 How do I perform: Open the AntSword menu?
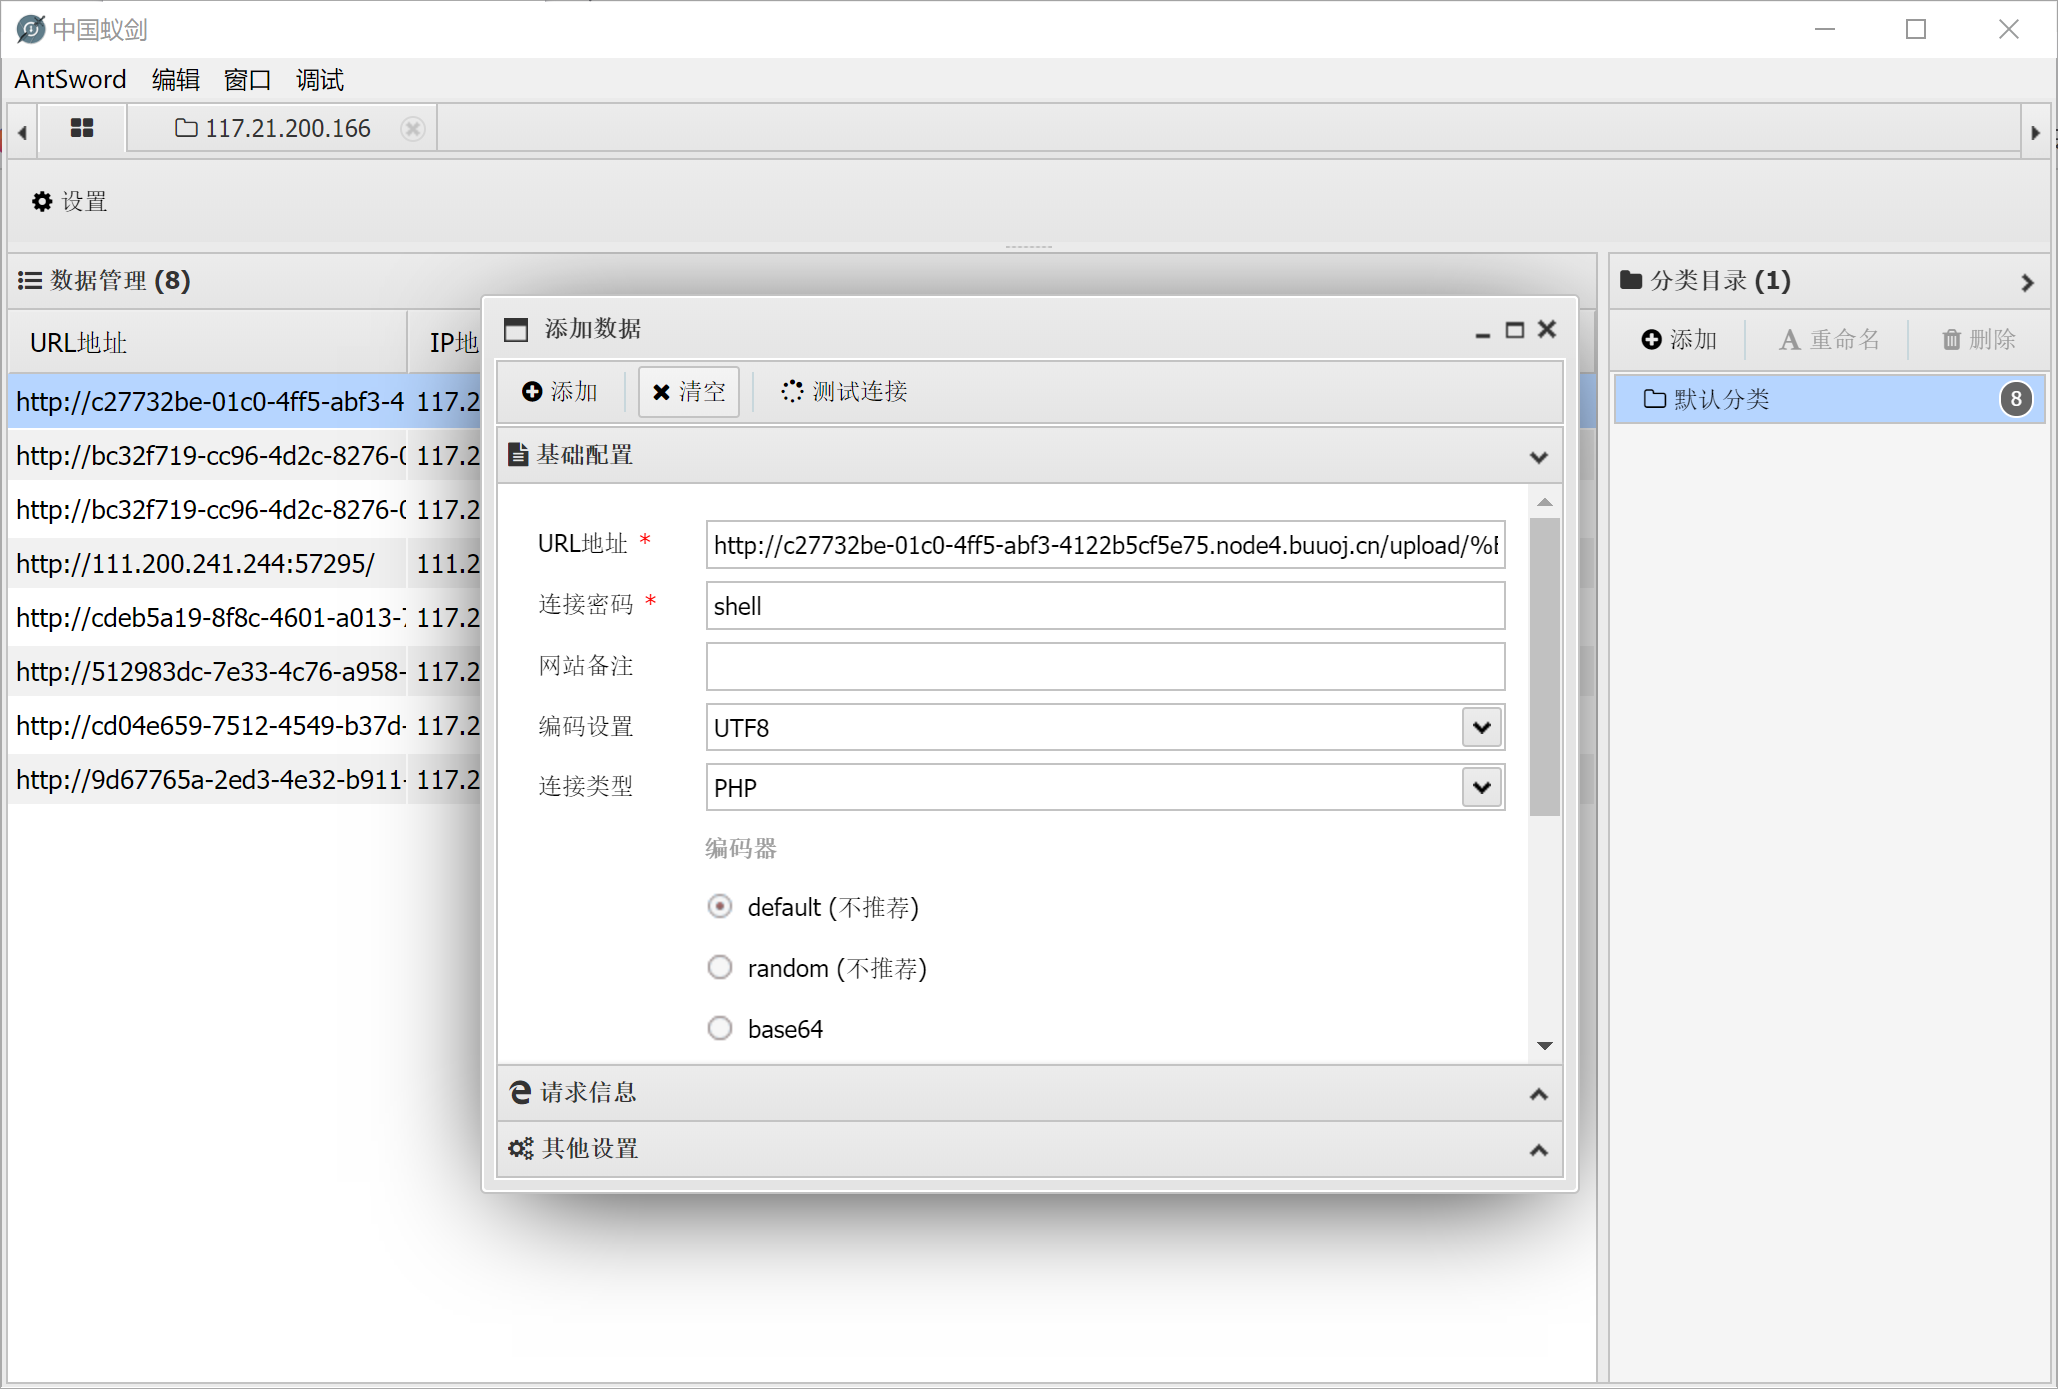pyautogui.click(x=70, y=80)
